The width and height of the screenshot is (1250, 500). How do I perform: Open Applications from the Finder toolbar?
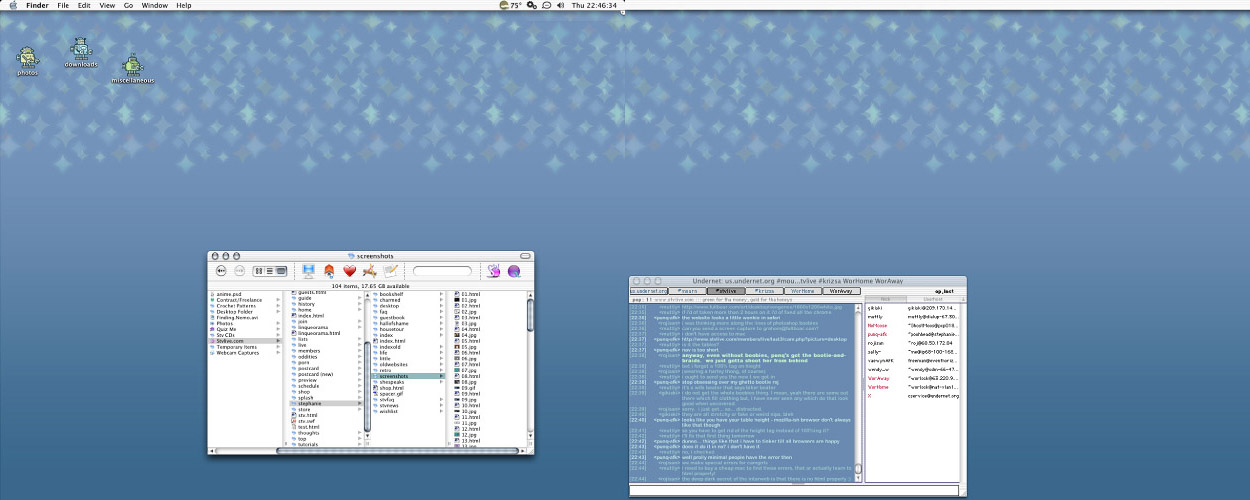370,271
